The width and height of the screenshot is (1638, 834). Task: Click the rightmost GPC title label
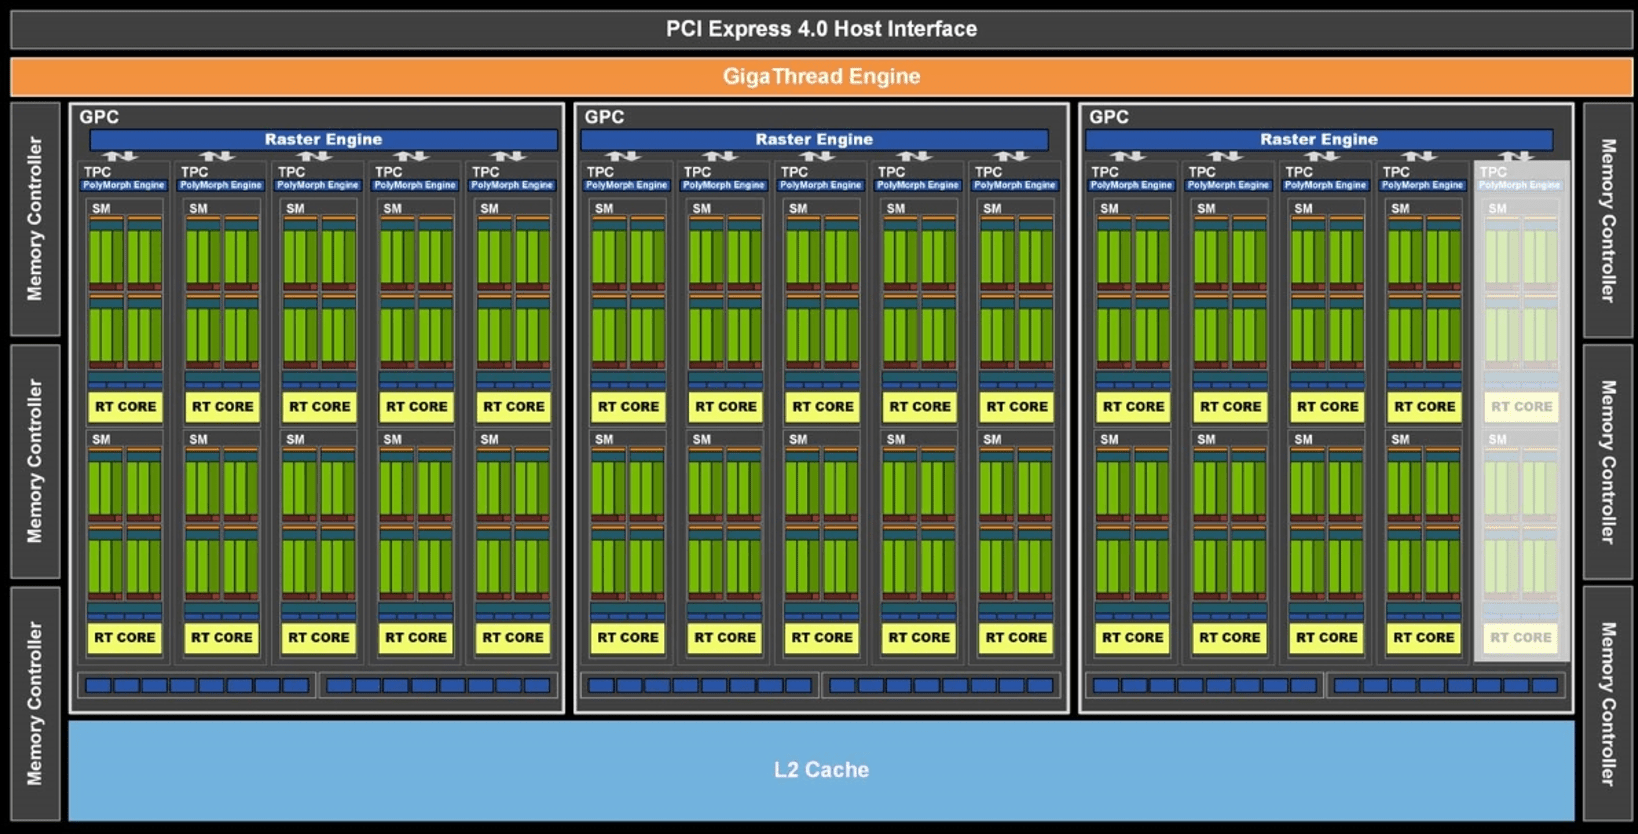point(1109,117)
